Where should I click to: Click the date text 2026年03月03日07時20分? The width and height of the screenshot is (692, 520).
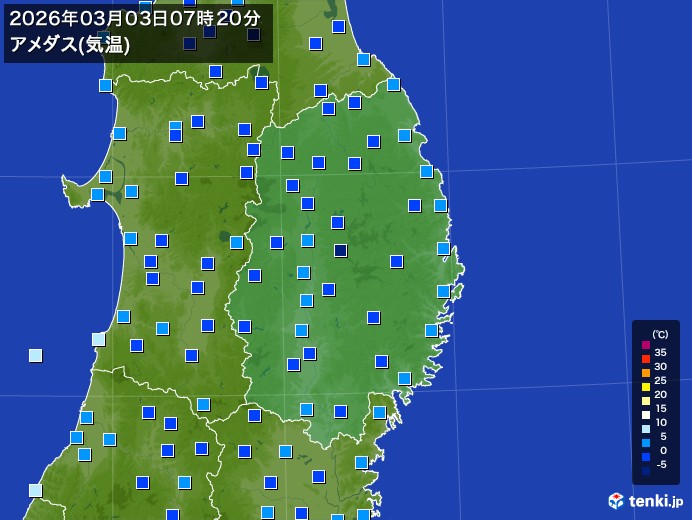(x=135, y=19)
